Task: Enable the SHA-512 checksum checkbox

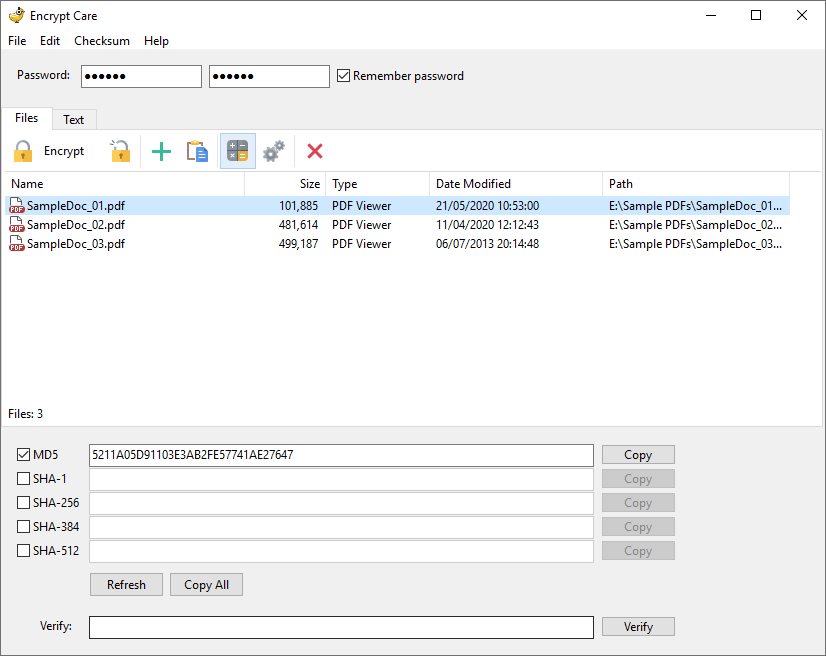Action: click(23, 550)
